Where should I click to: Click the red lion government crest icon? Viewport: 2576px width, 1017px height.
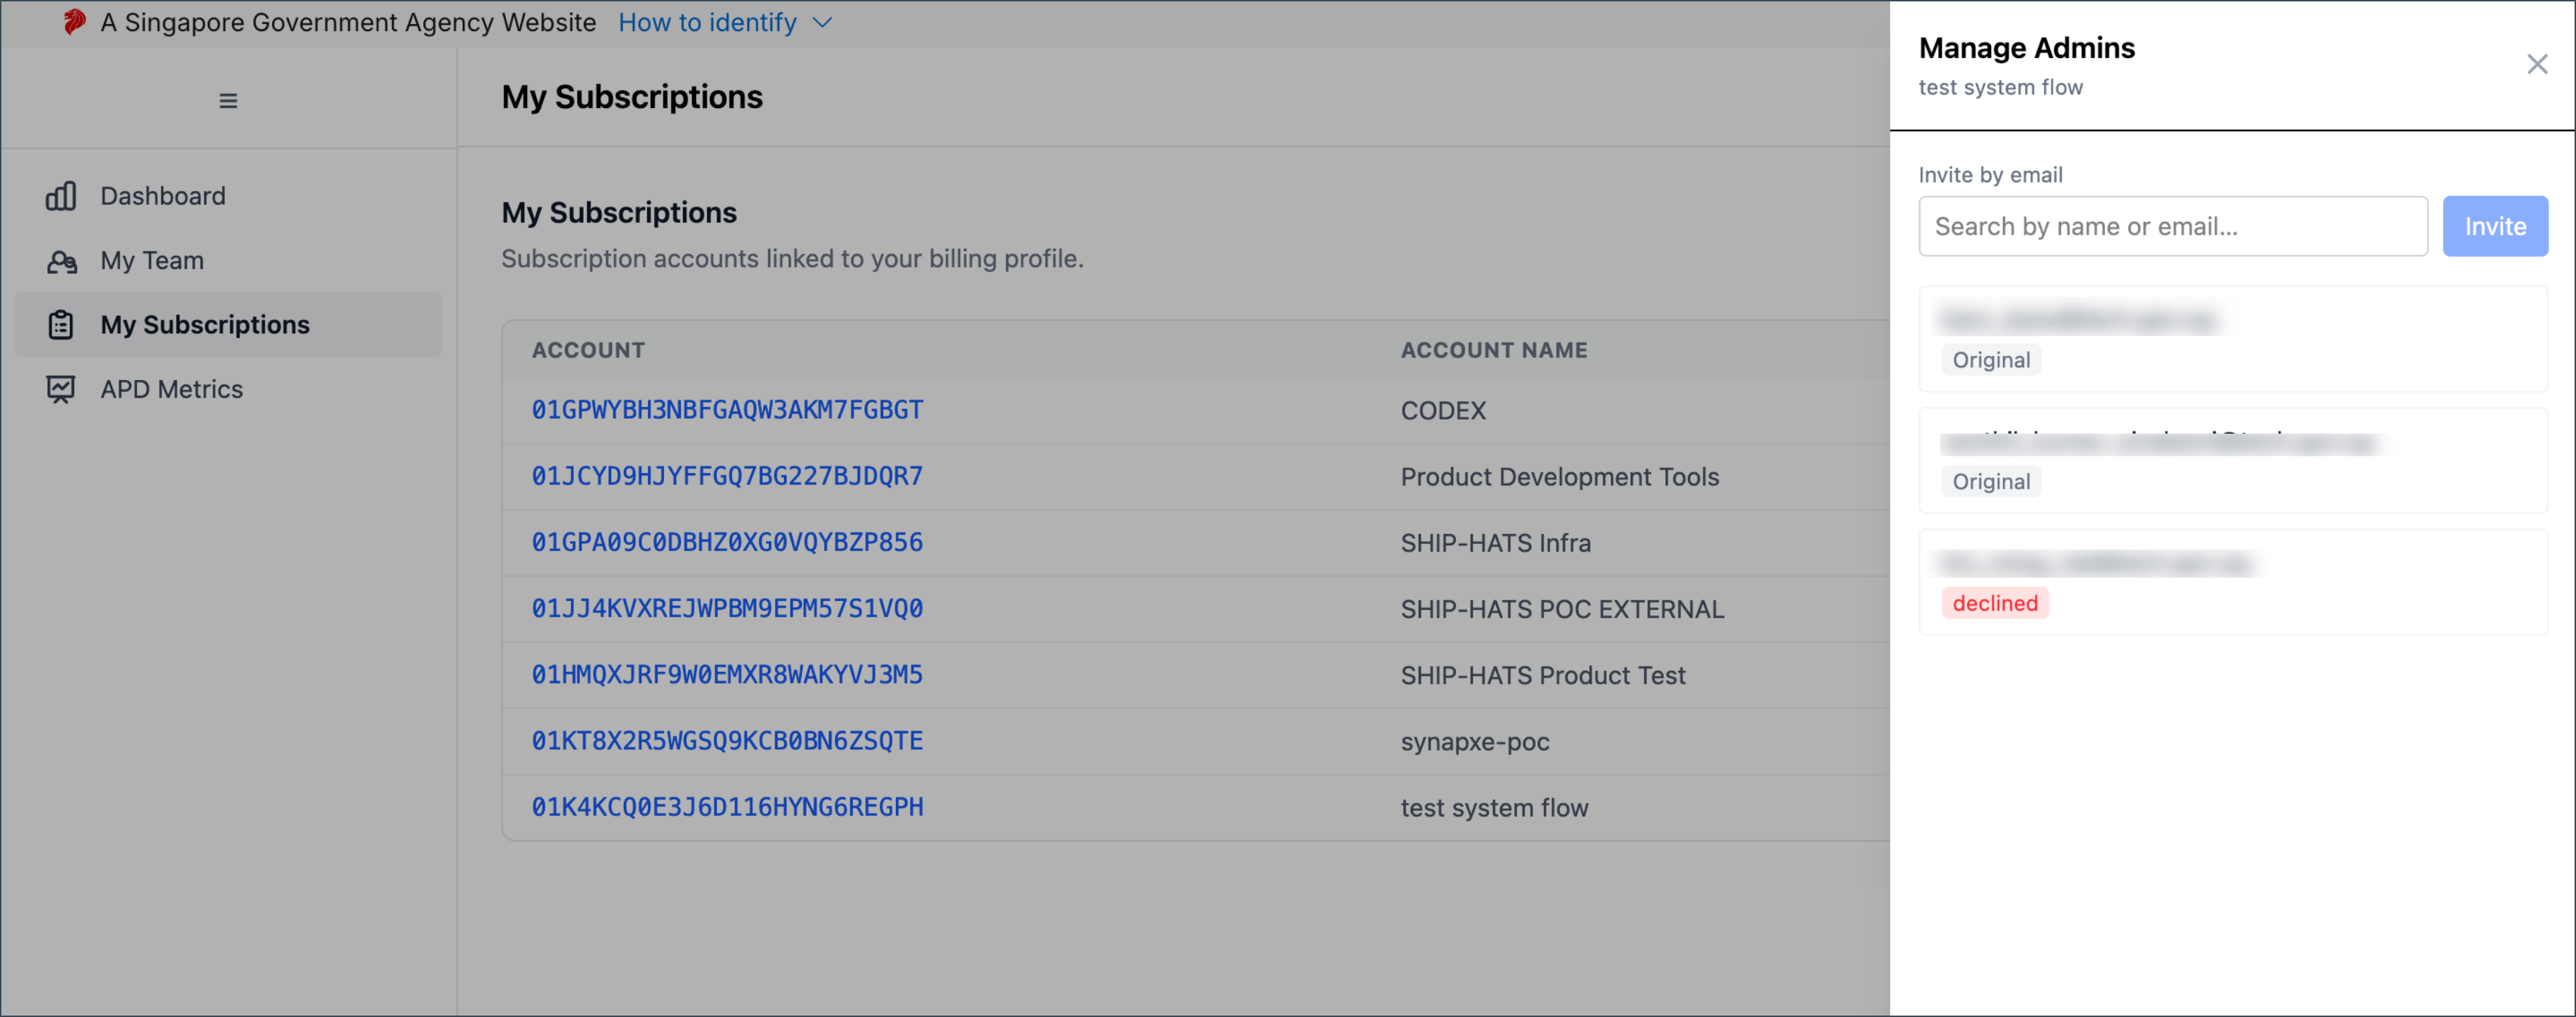[x=74, y=22]
